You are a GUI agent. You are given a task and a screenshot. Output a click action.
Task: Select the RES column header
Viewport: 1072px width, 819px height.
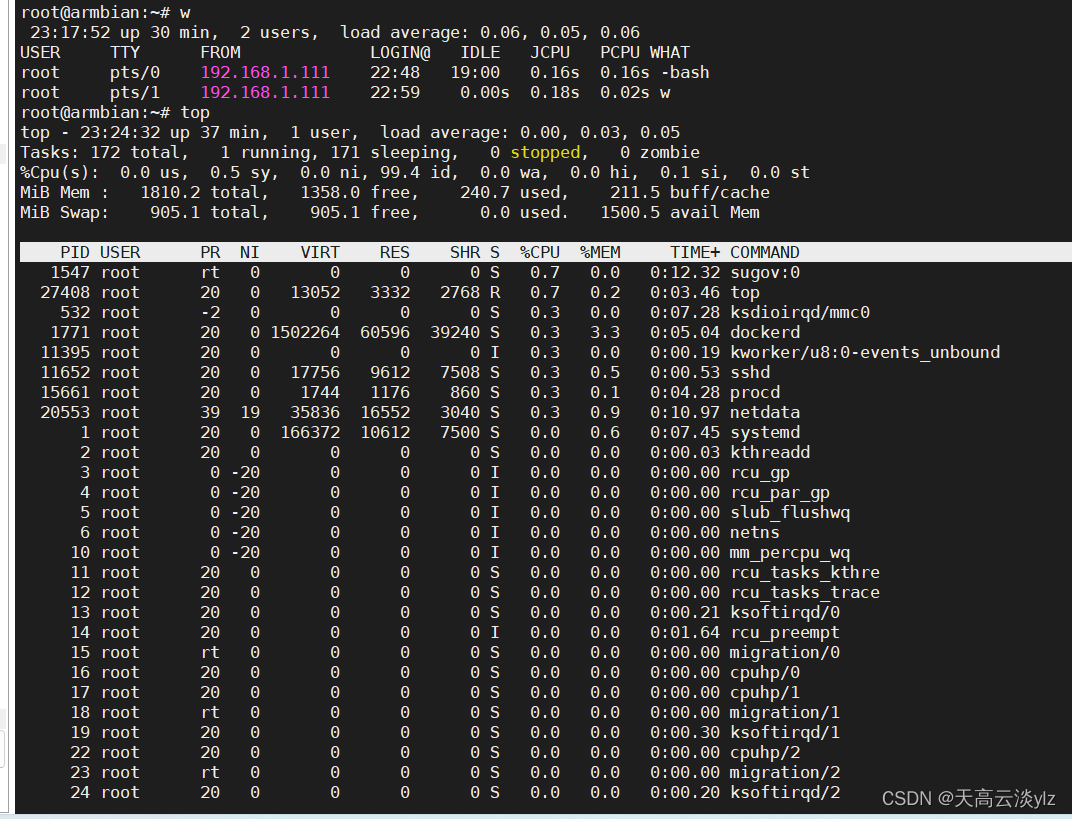coord(394,252)
